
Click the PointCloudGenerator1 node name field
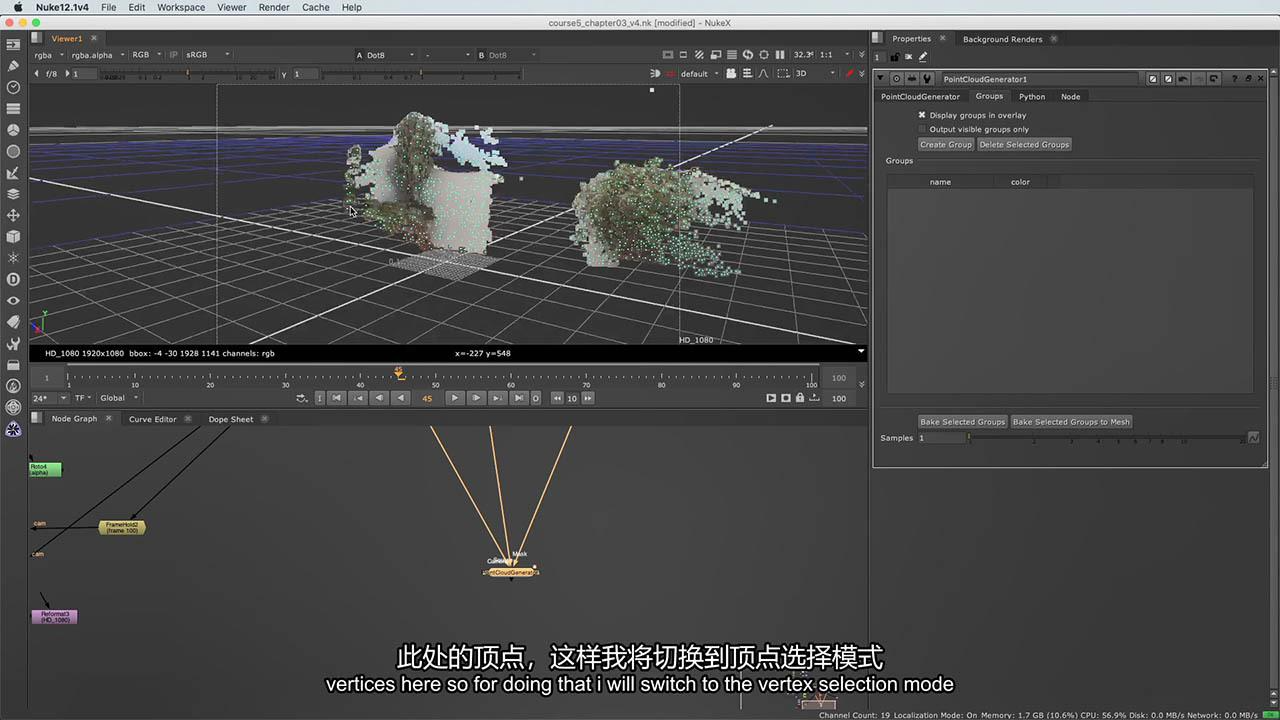[1039, 79]
